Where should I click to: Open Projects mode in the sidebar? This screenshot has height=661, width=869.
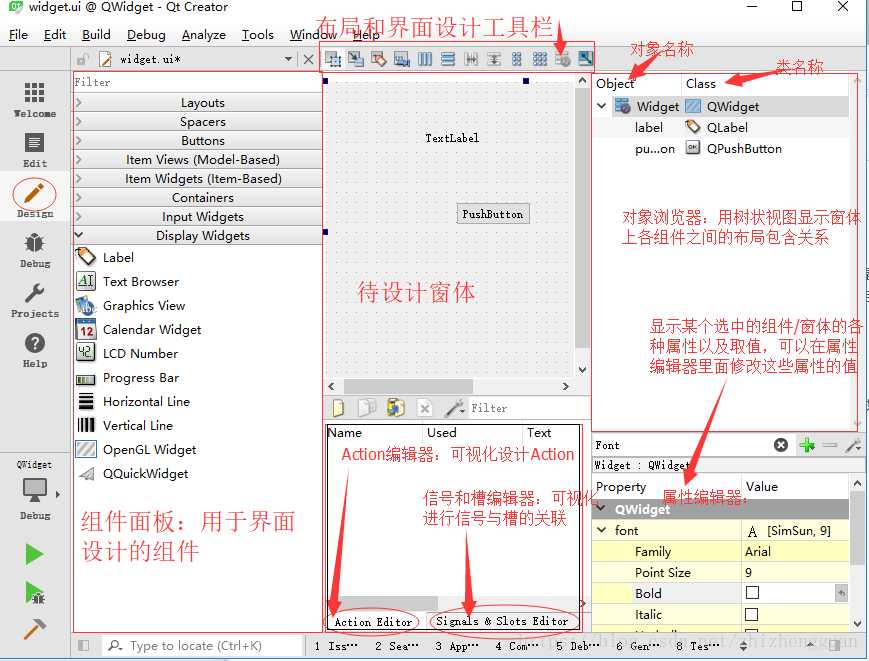(34, 300)
